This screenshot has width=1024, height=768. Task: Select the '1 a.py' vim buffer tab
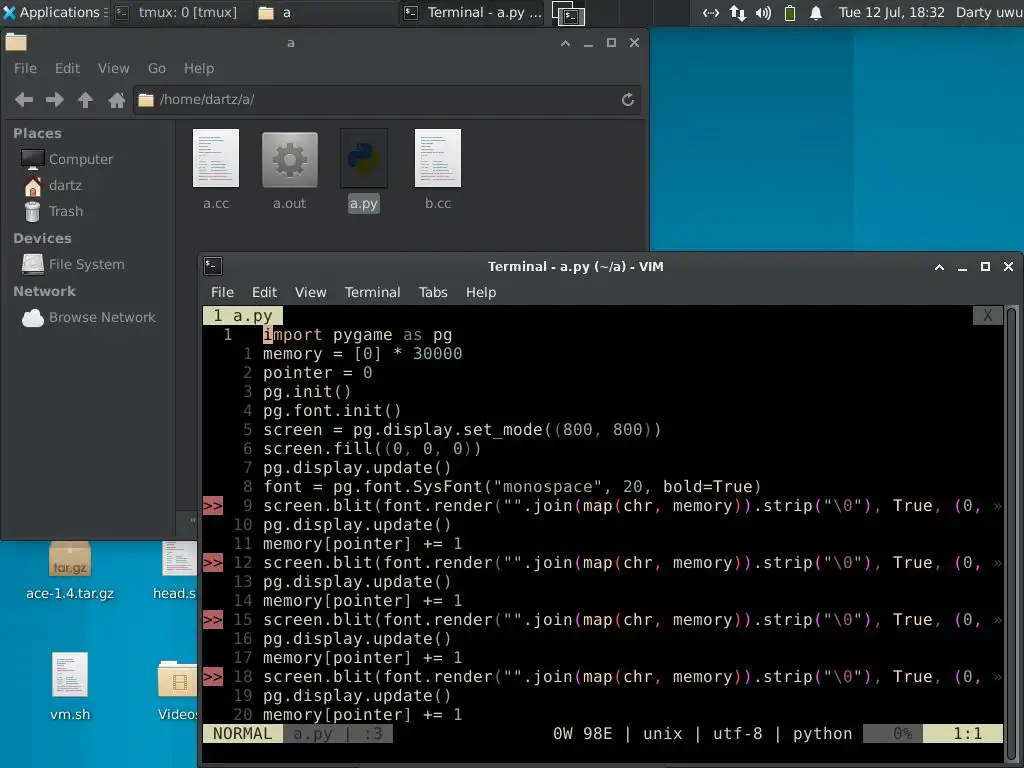(x=243, y=315)
